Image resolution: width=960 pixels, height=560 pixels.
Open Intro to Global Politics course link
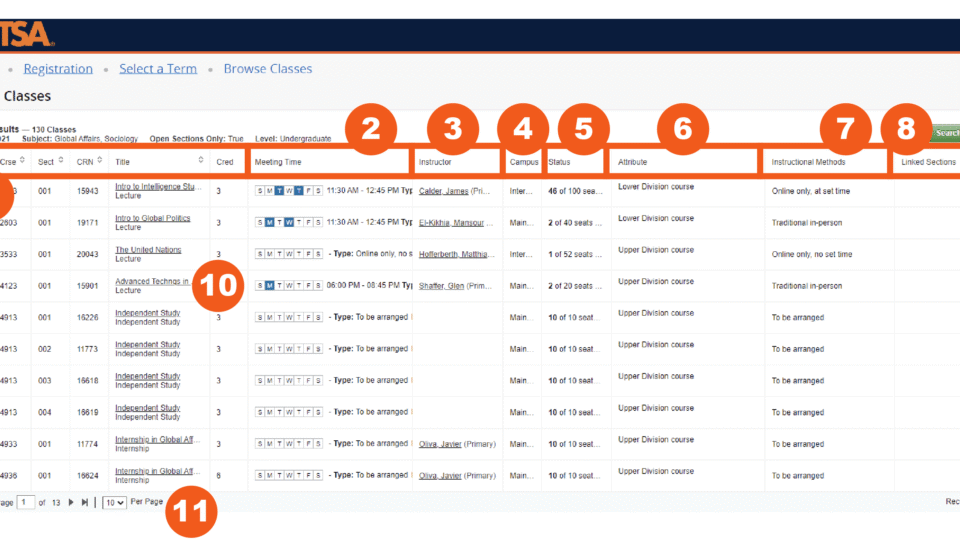pos(152,218)
